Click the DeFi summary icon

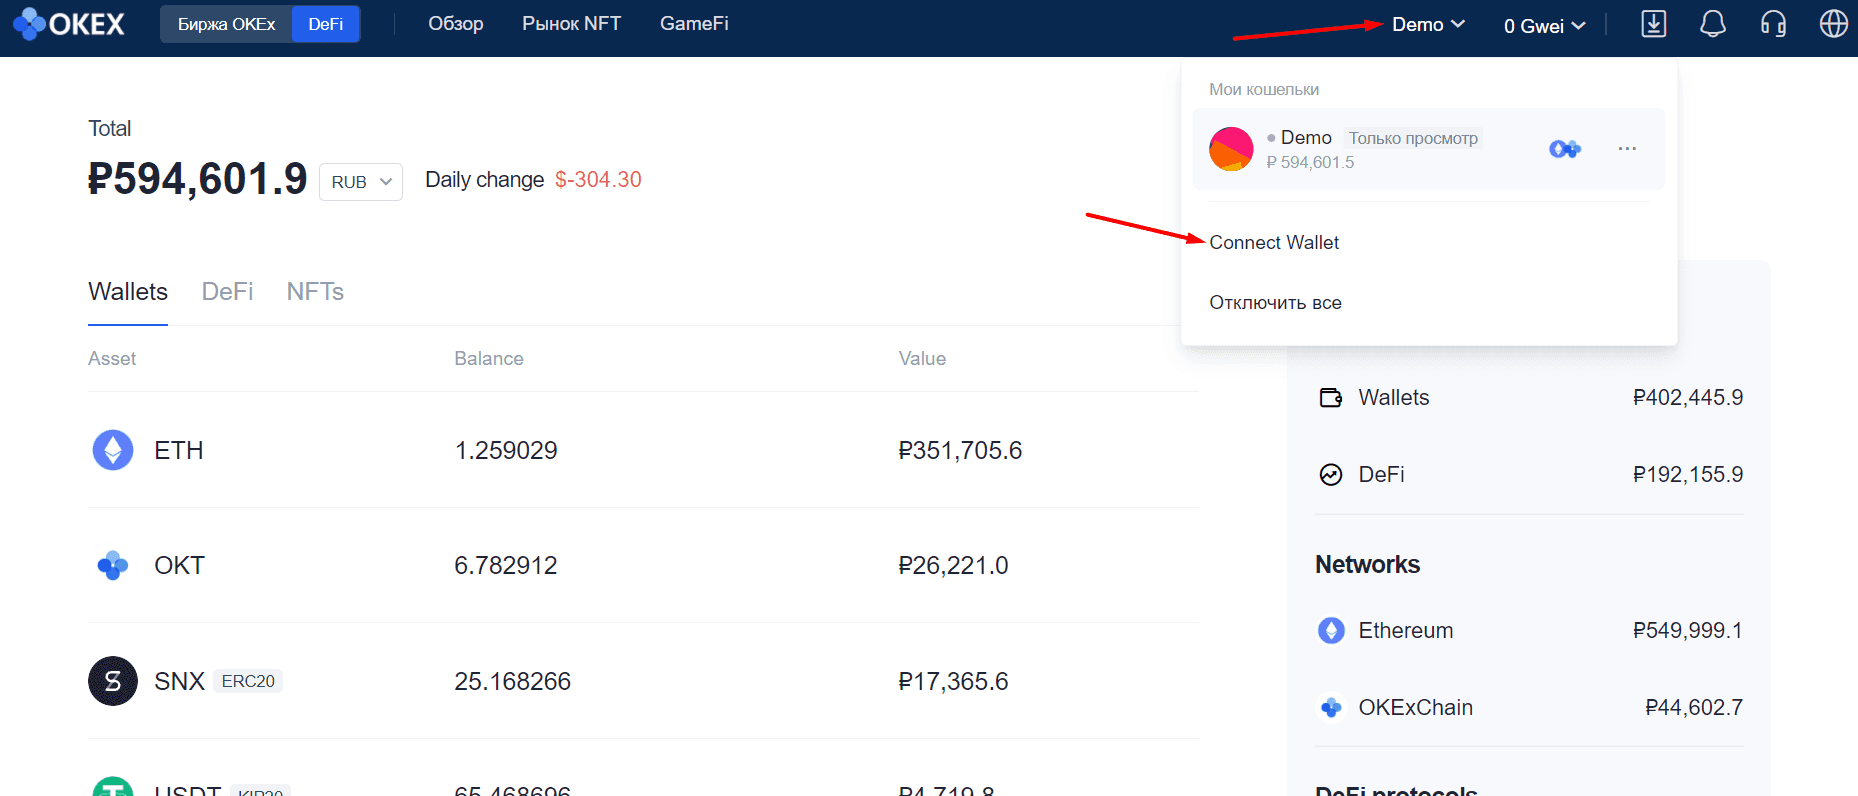tap(1331, 475)
